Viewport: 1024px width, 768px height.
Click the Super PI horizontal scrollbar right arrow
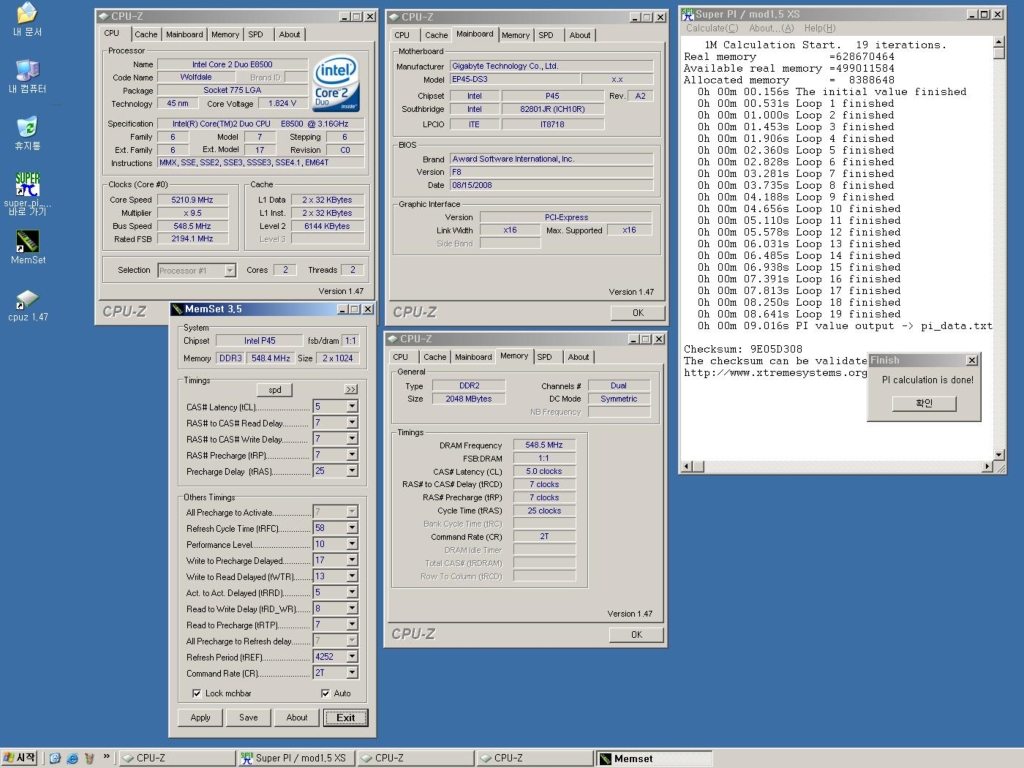[x=987, y=466]
